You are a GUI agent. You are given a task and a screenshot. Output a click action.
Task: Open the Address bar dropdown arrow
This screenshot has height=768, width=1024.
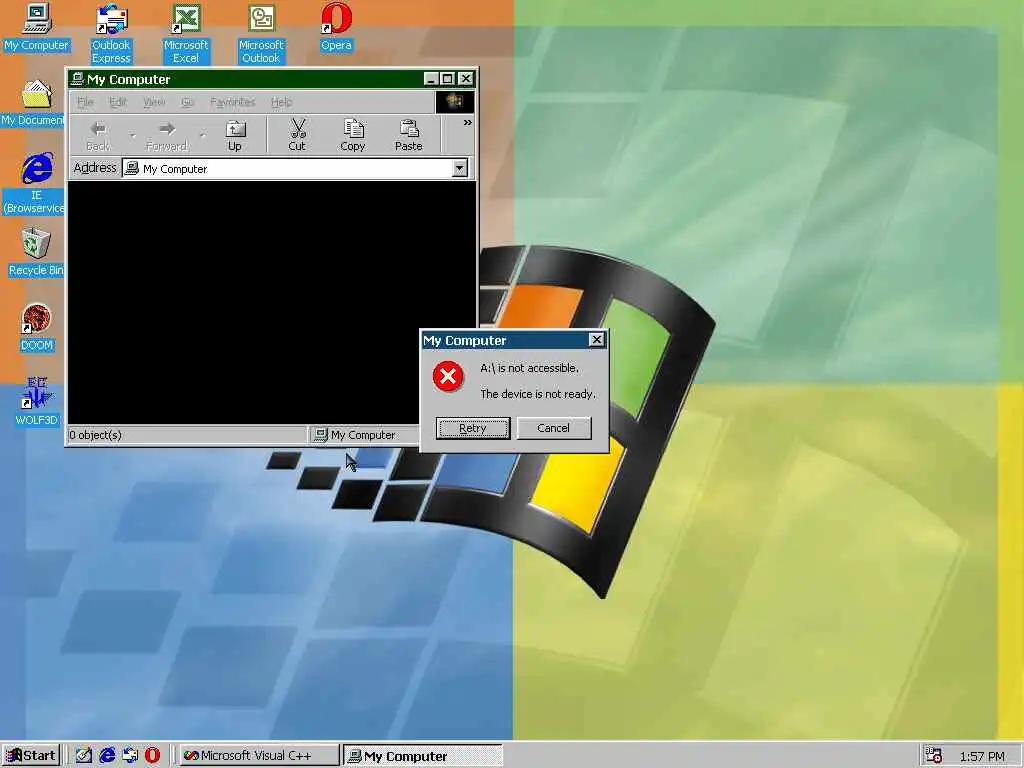tap(460, 168)
